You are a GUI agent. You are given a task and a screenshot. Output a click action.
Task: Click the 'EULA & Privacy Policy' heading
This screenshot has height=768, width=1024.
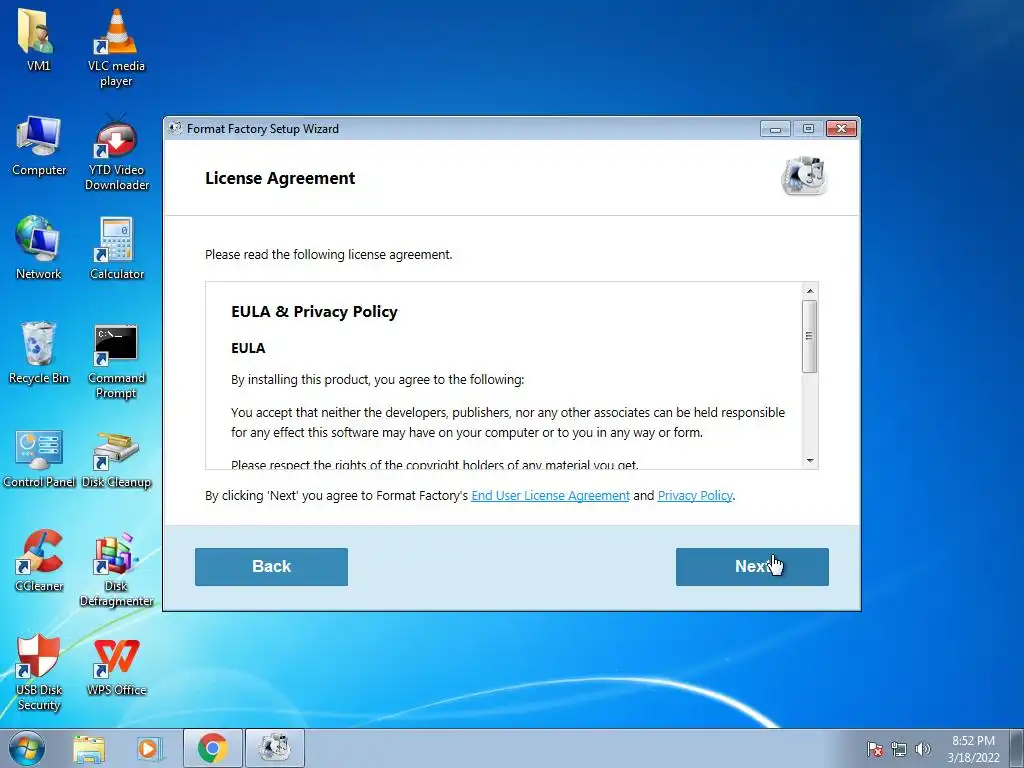(314, 312)
